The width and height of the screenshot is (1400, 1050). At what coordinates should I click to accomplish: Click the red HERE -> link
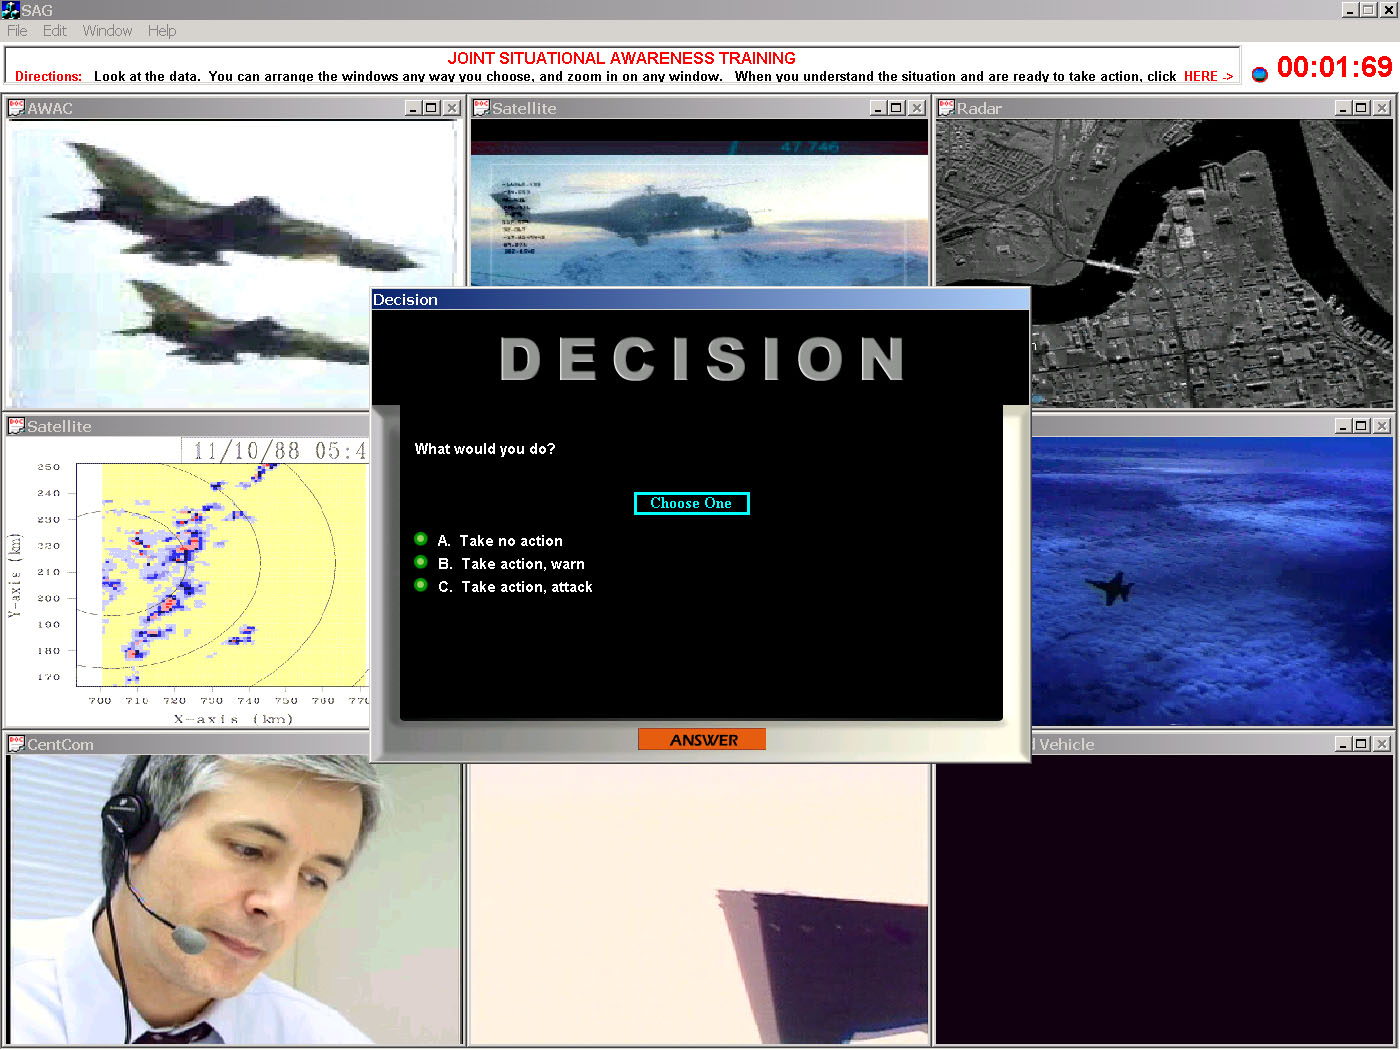pos(1208,76)
